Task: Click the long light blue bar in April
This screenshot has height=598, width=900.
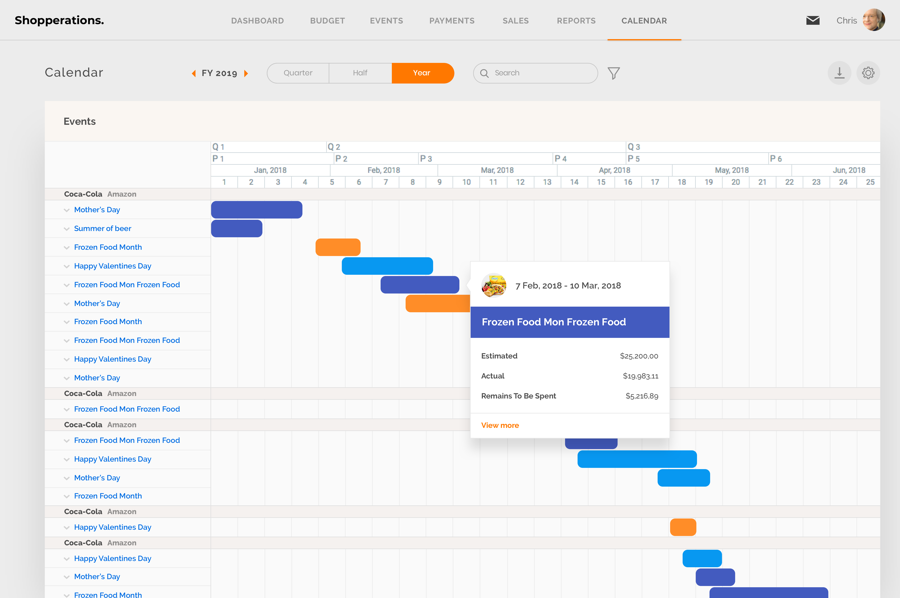Action: tap(637, 459)
